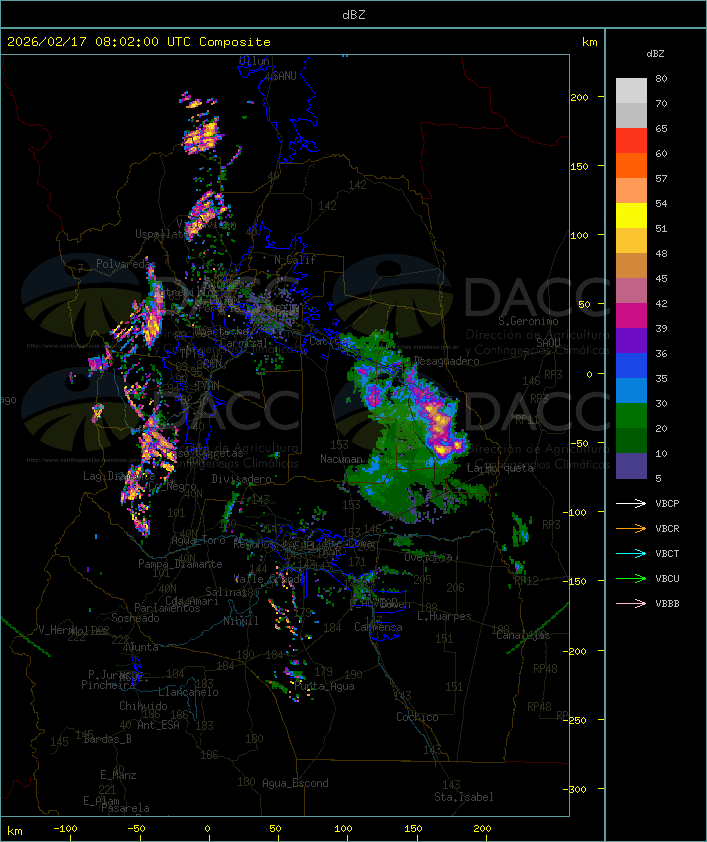Screen dimensions: 707x842
Task: Choose the bright yellow 51-54 dBZ swatch
Action: (x=631, y=215)
